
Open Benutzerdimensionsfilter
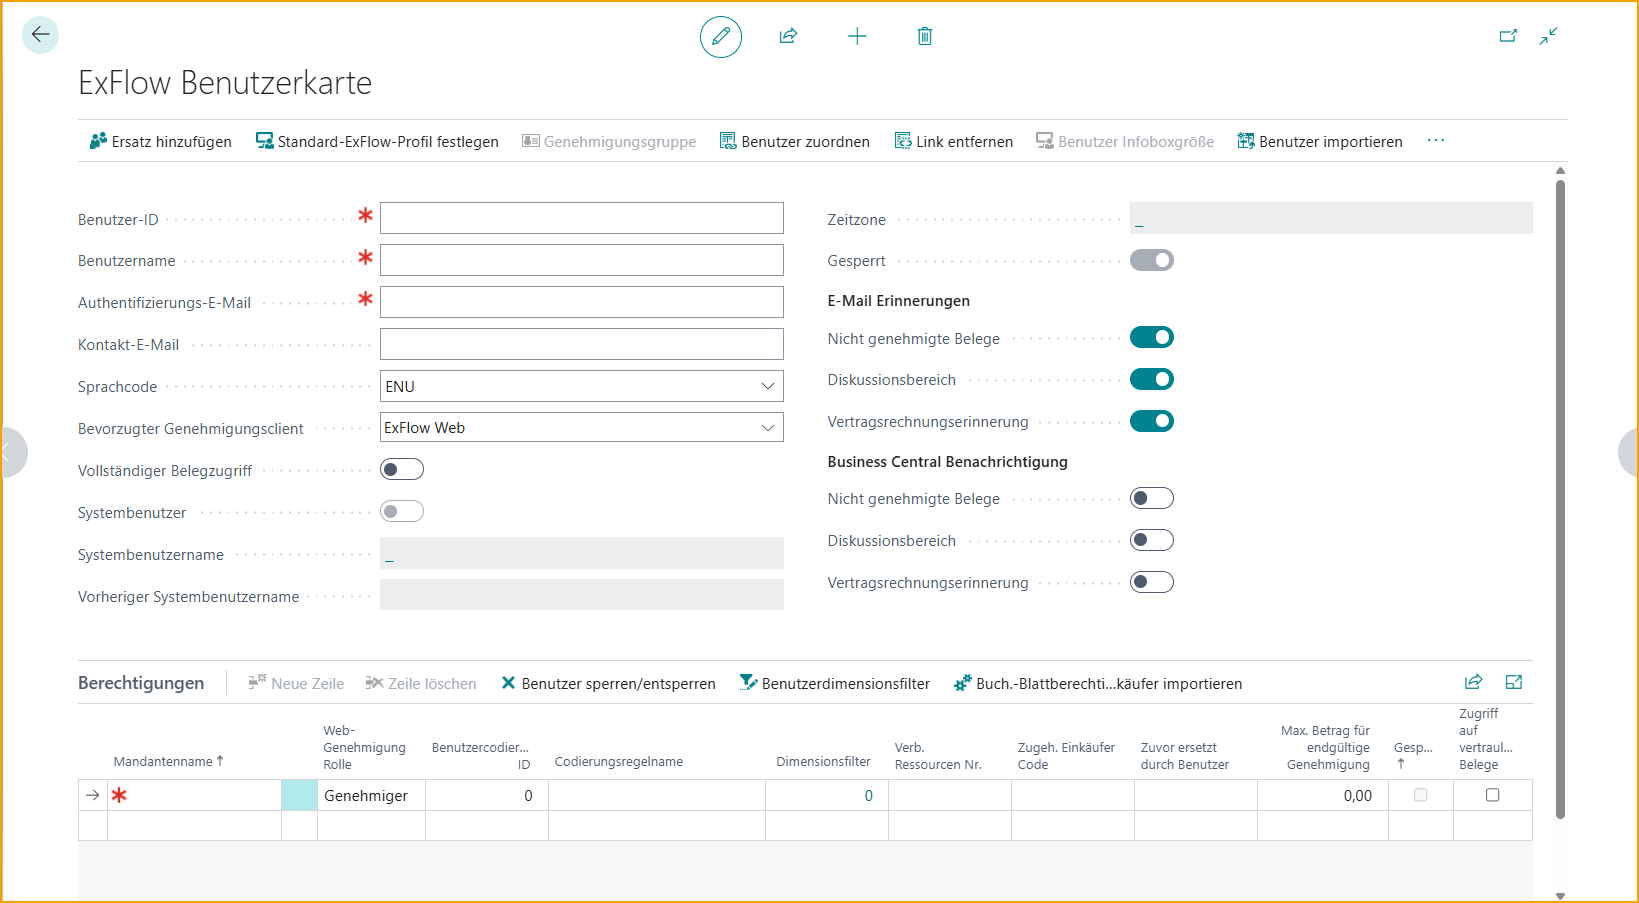tap(835, 684)
